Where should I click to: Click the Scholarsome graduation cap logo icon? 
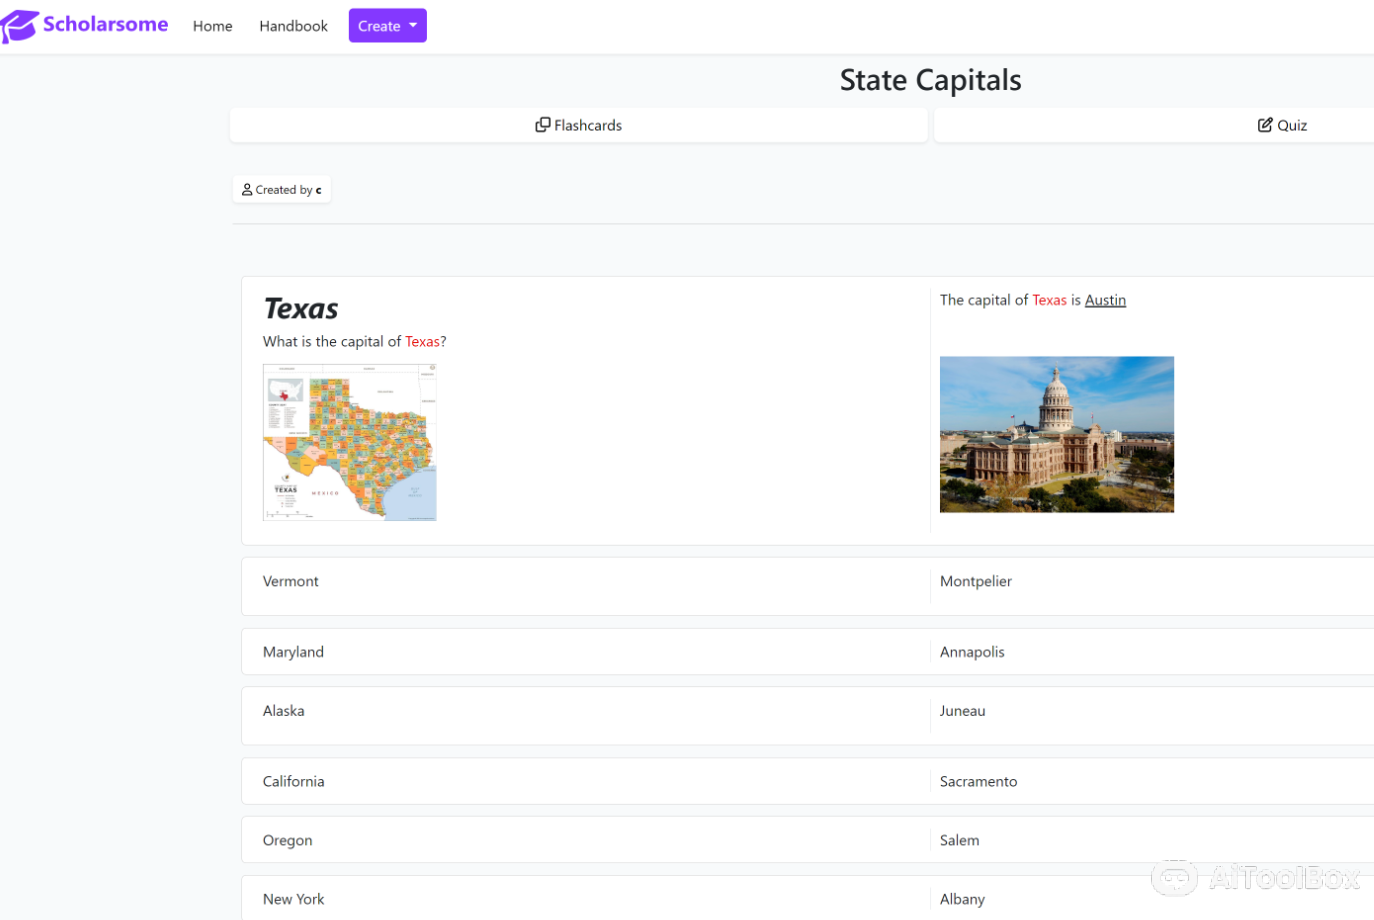pyautogui.click(x=20, y=26)
